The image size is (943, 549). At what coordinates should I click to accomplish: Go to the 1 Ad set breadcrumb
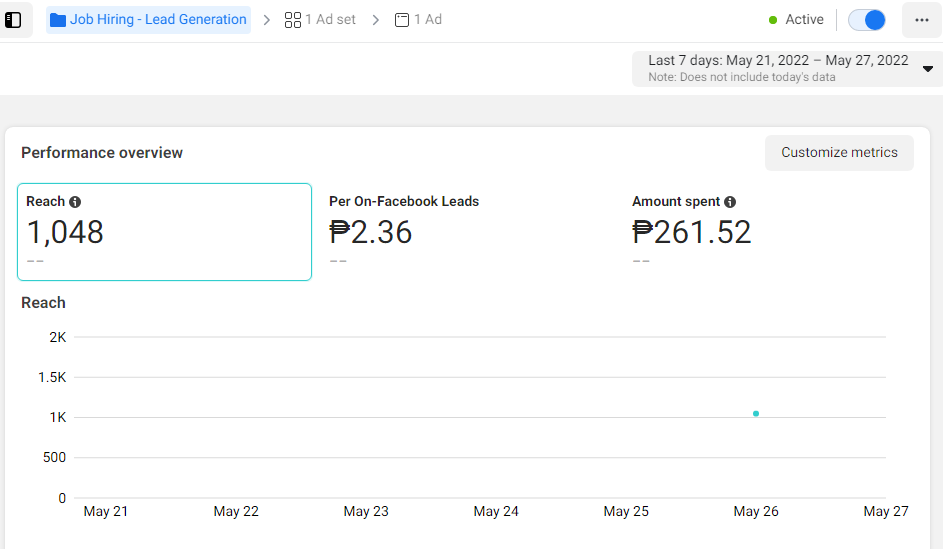tap(330, 20)
